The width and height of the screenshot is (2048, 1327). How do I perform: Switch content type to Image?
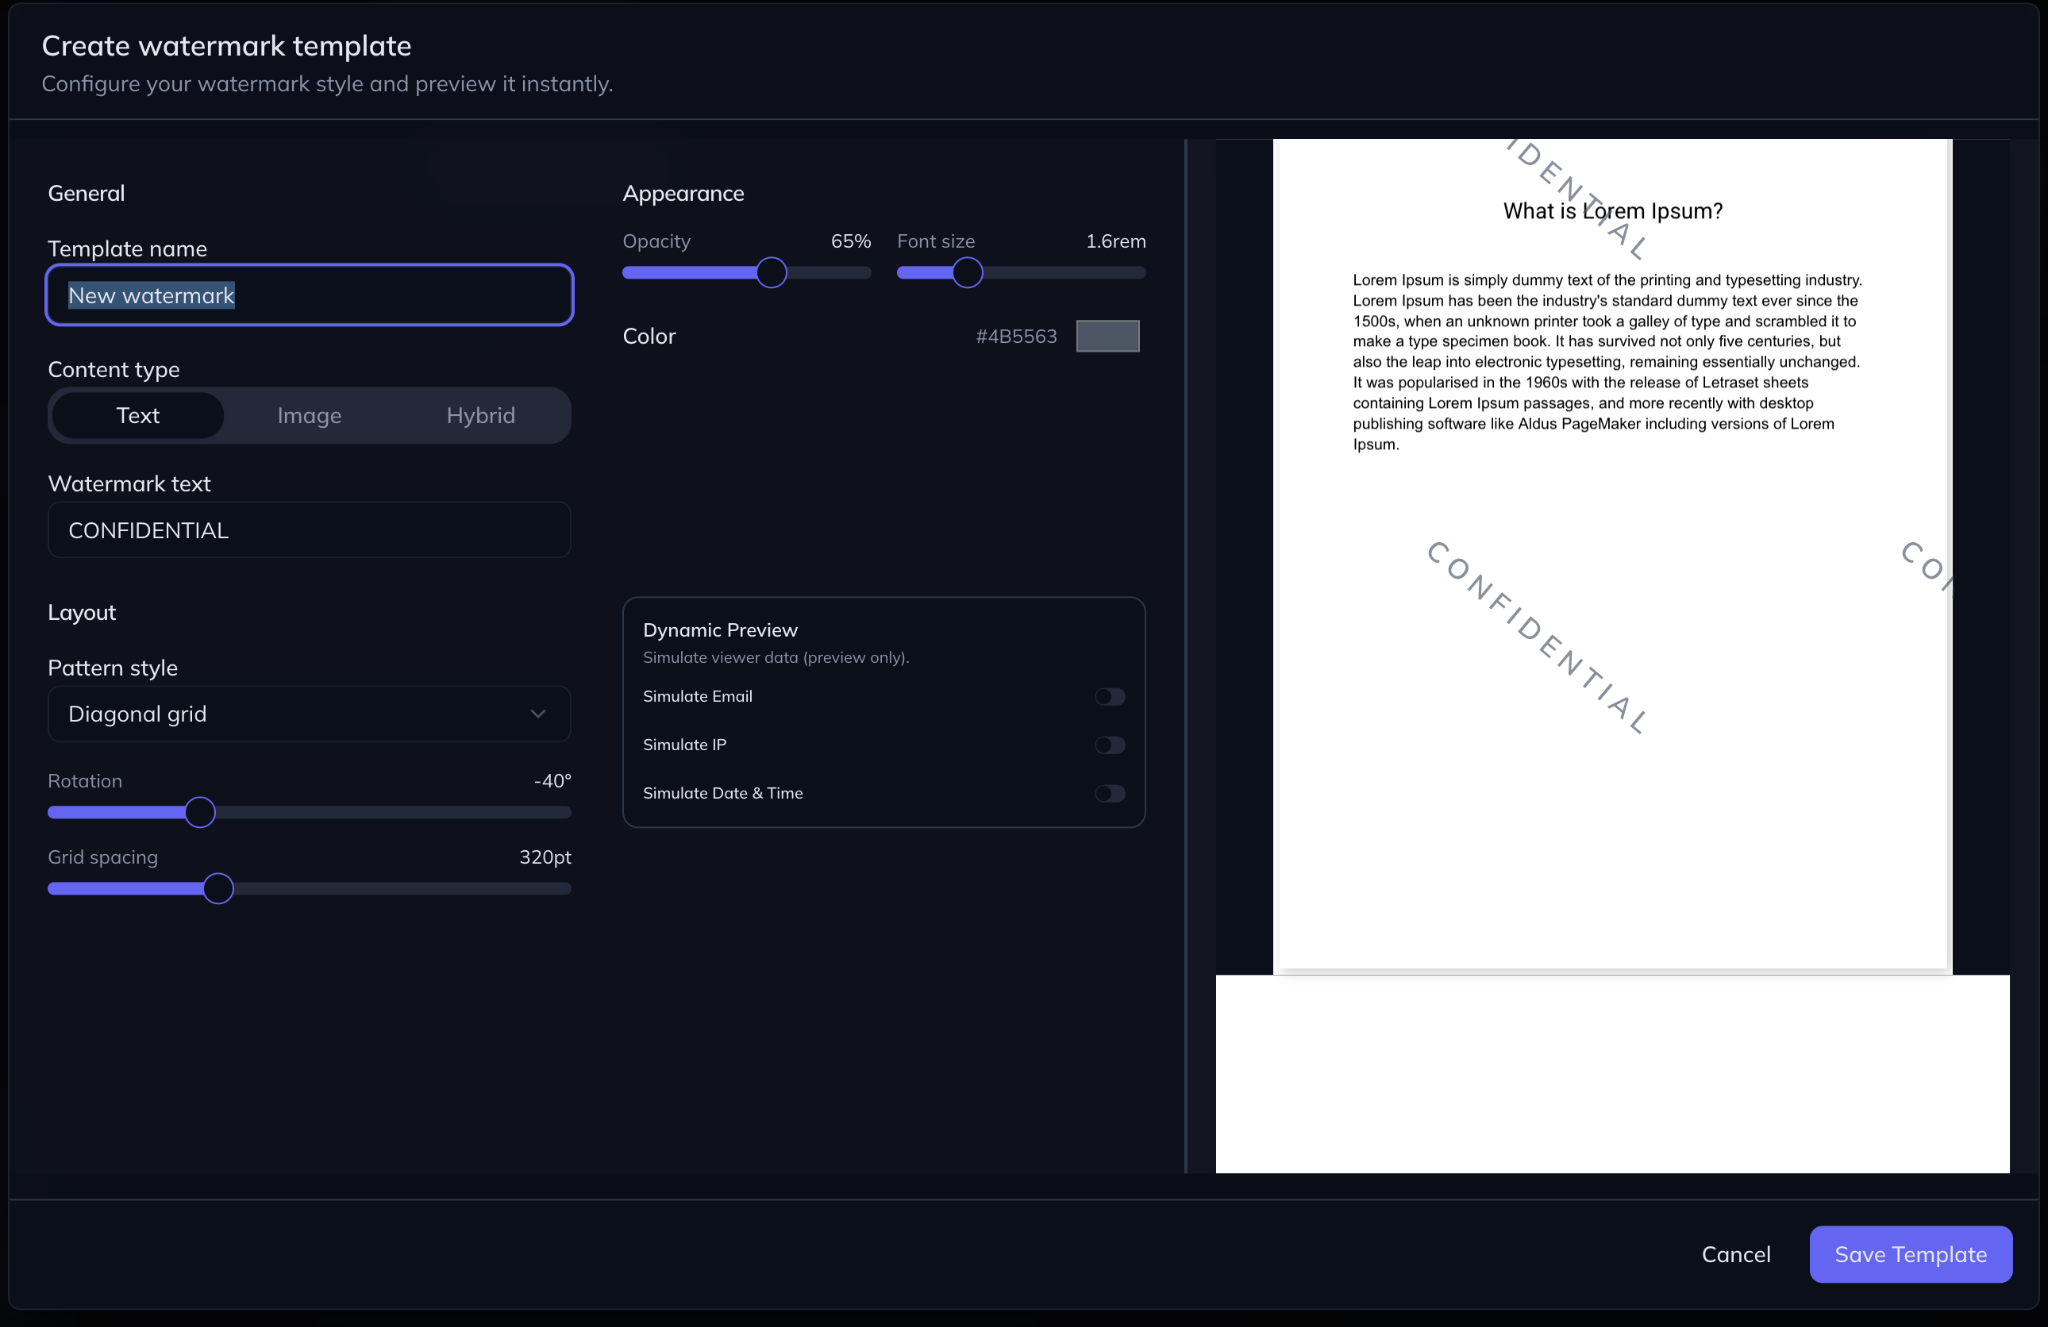click(x=309, y=416)
